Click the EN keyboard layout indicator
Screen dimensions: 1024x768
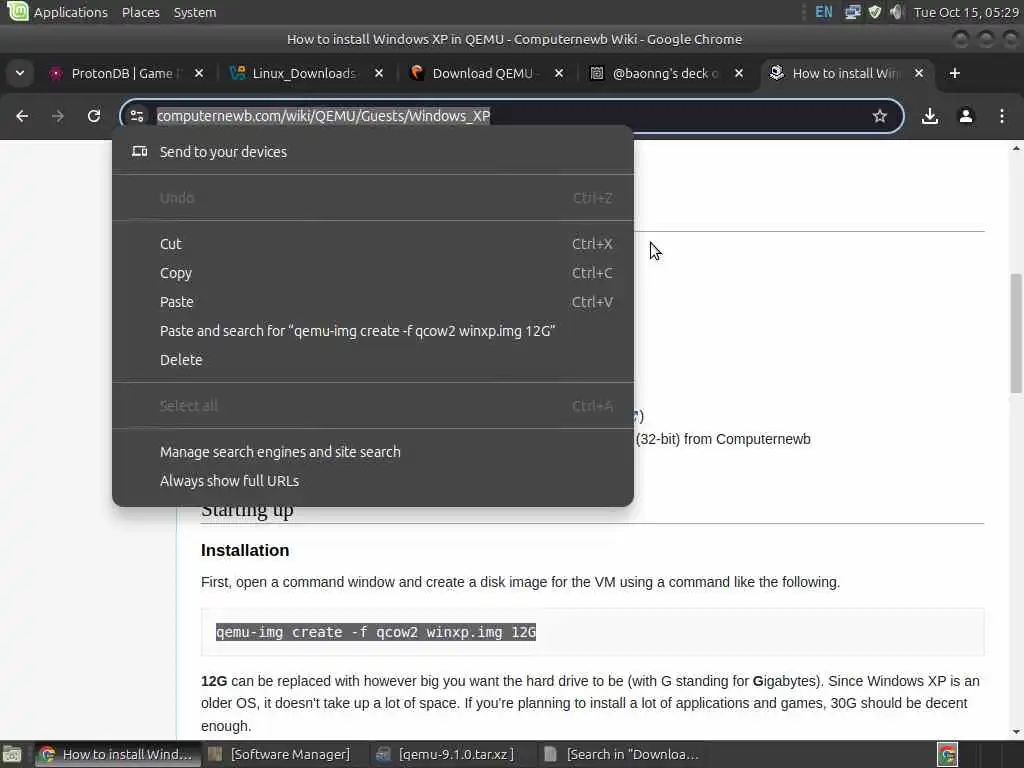tap(824, 12)
